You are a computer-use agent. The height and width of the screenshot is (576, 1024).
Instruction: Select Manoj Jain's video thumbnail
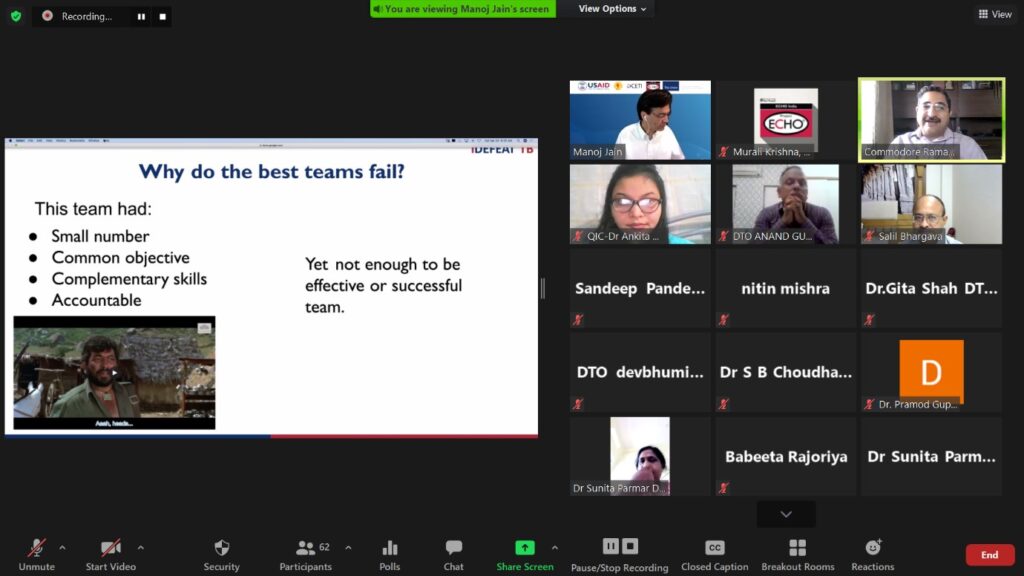(640, 121)
